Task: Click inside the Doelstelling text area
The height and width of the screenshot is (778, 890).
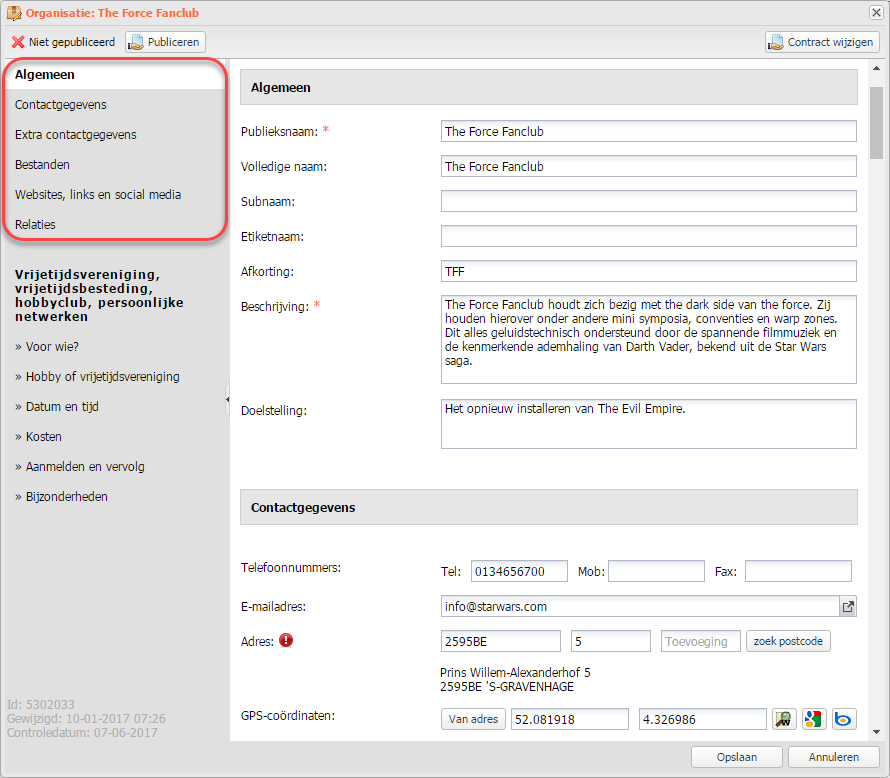Action: tap(648, 424)
